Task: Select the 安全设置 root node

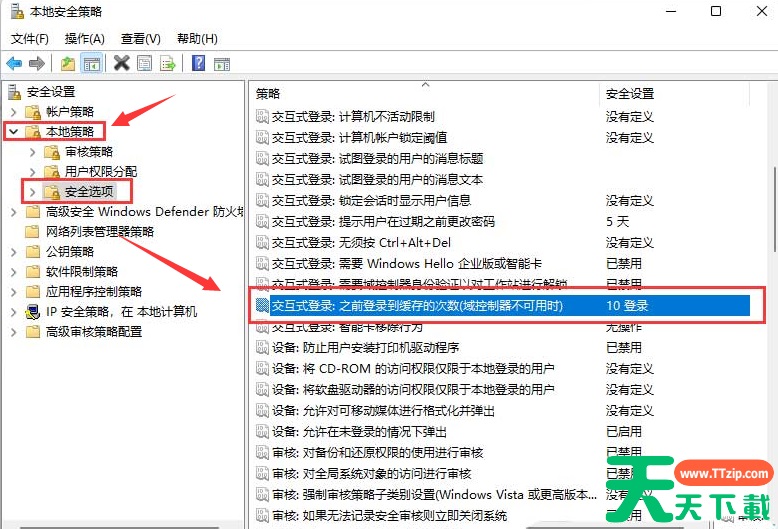Action: click(x=51, y=92)
